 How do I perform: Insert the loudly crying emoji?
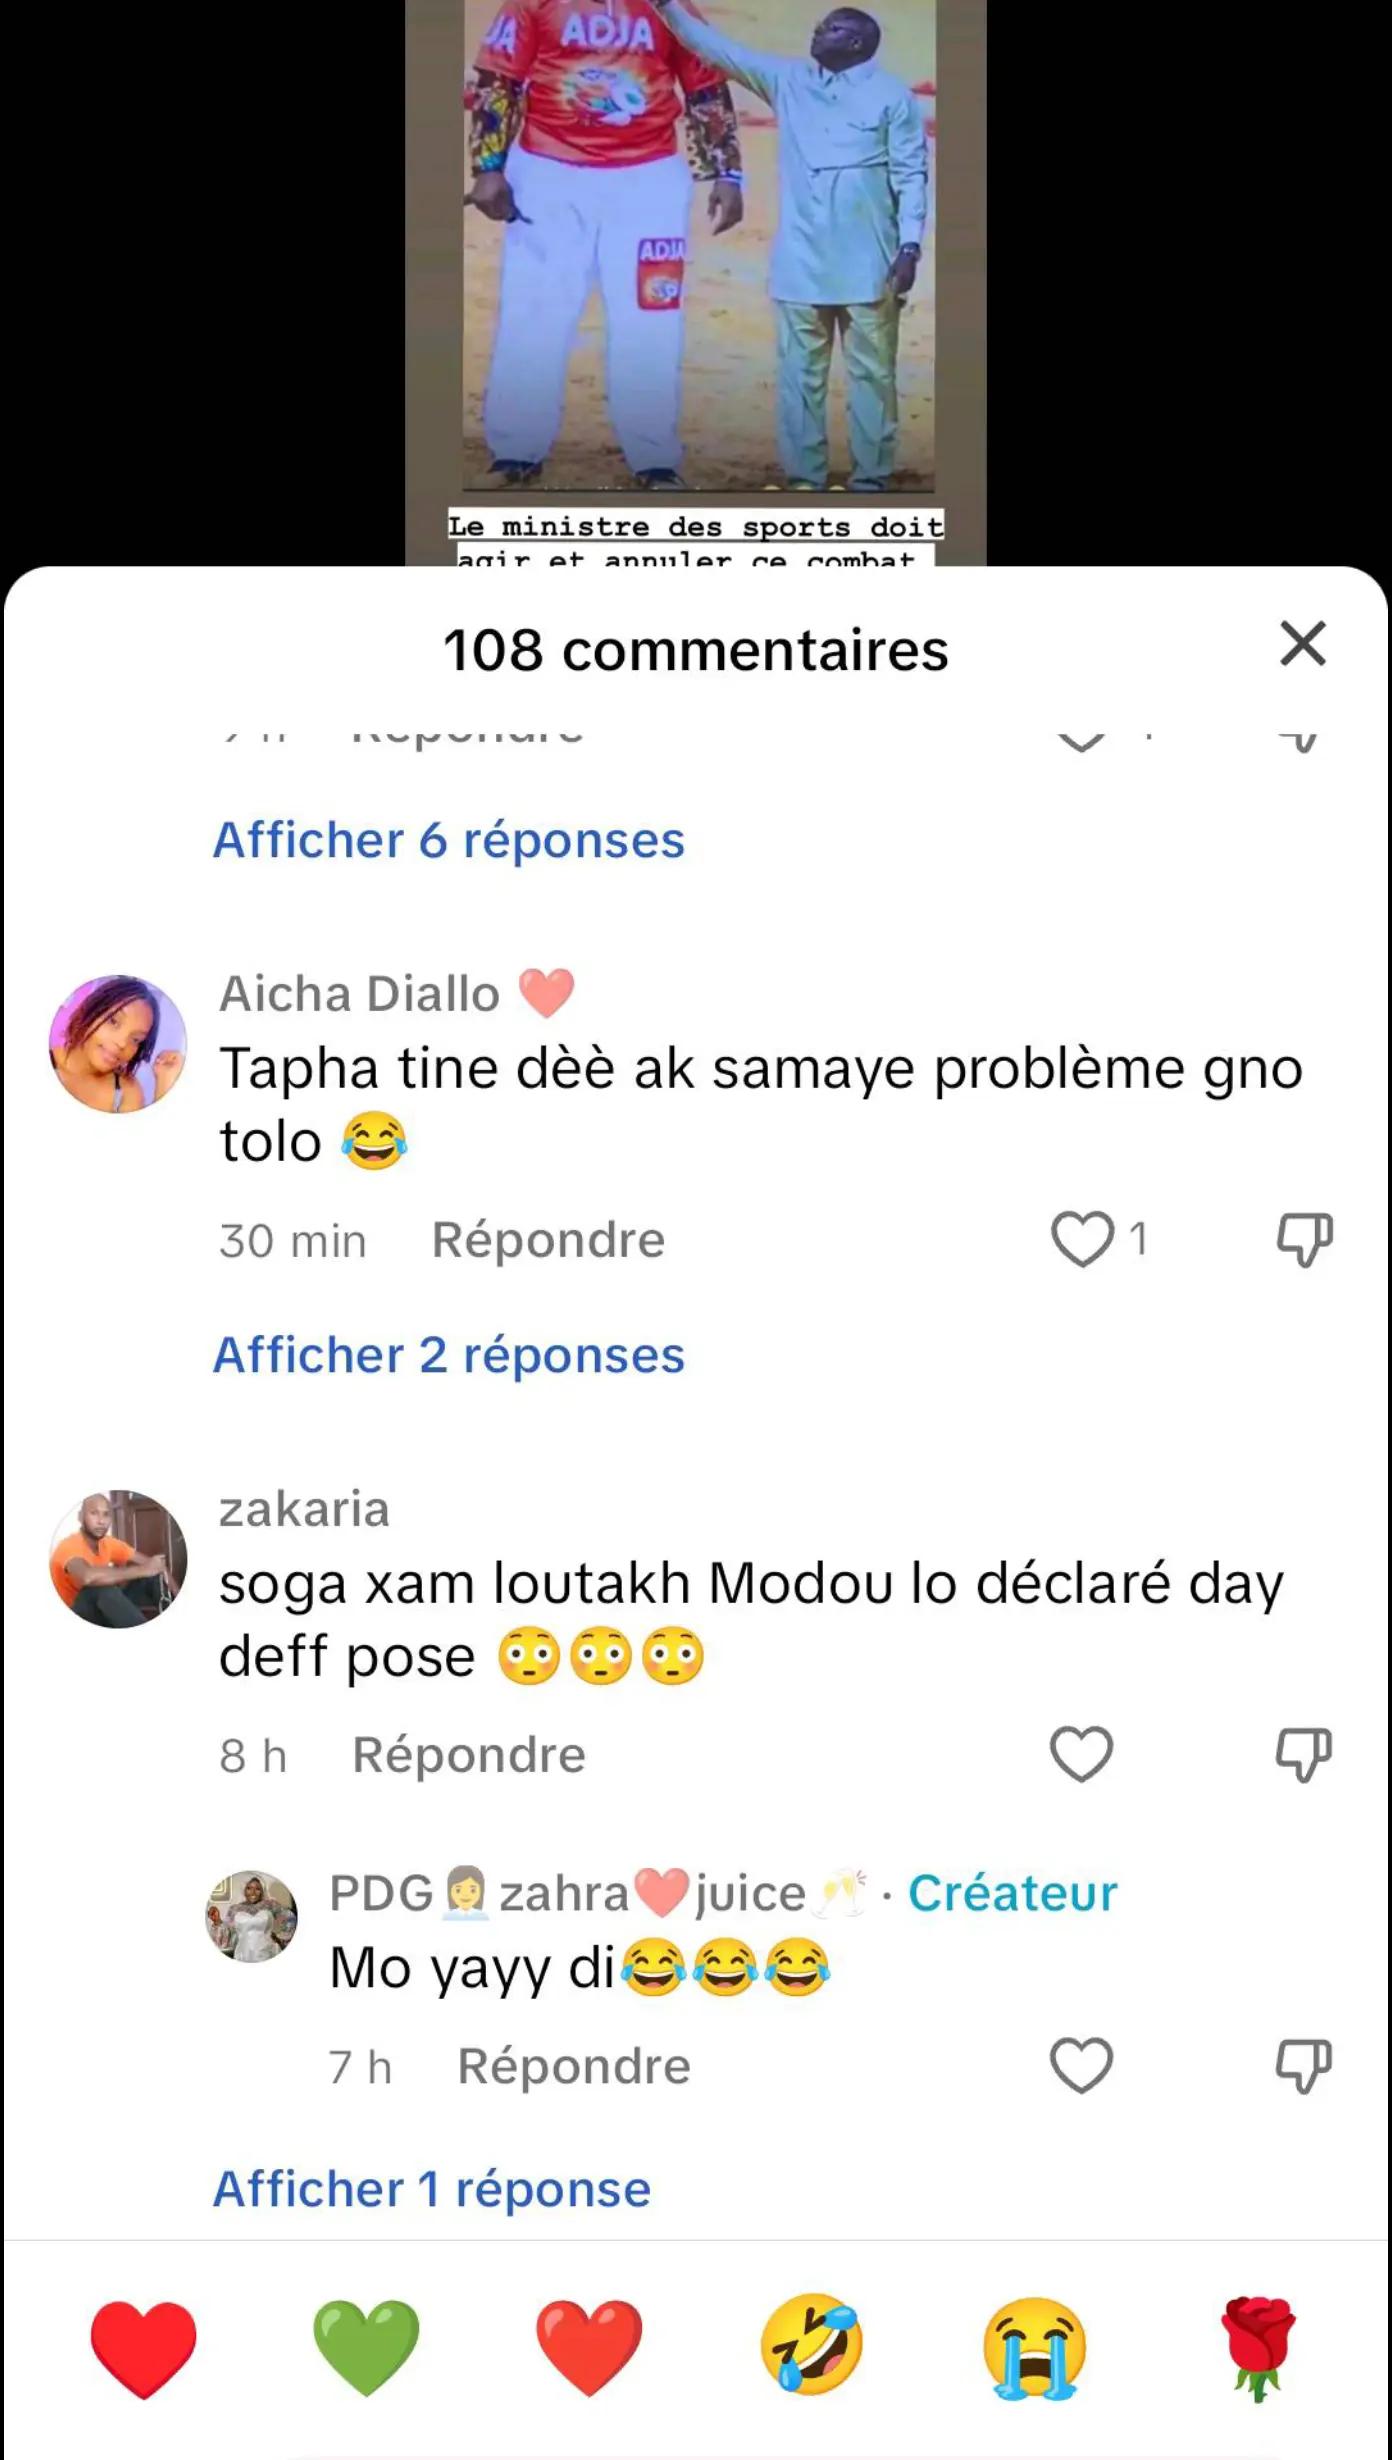[1034, 2346]
